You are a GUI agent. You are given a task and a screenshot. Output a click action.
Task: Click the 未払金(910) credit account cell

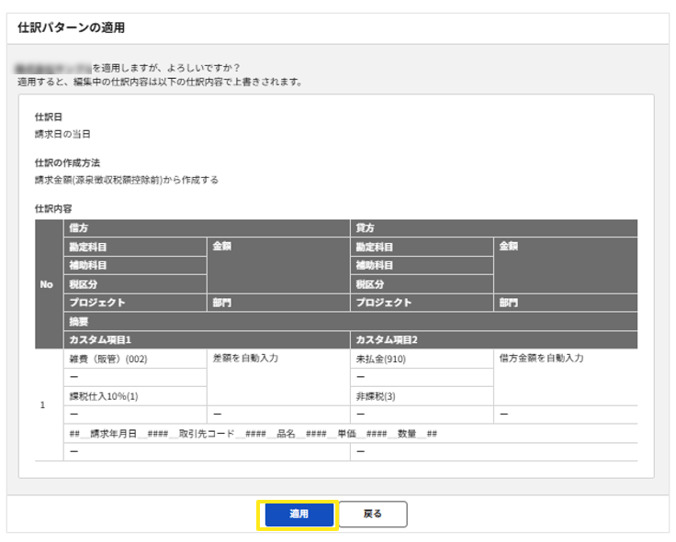point(422,359)
